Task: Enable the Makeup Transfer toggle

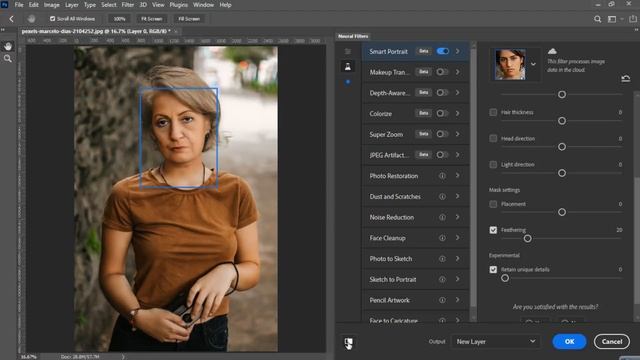Action: pyautogui.click(x=442, y=72)
